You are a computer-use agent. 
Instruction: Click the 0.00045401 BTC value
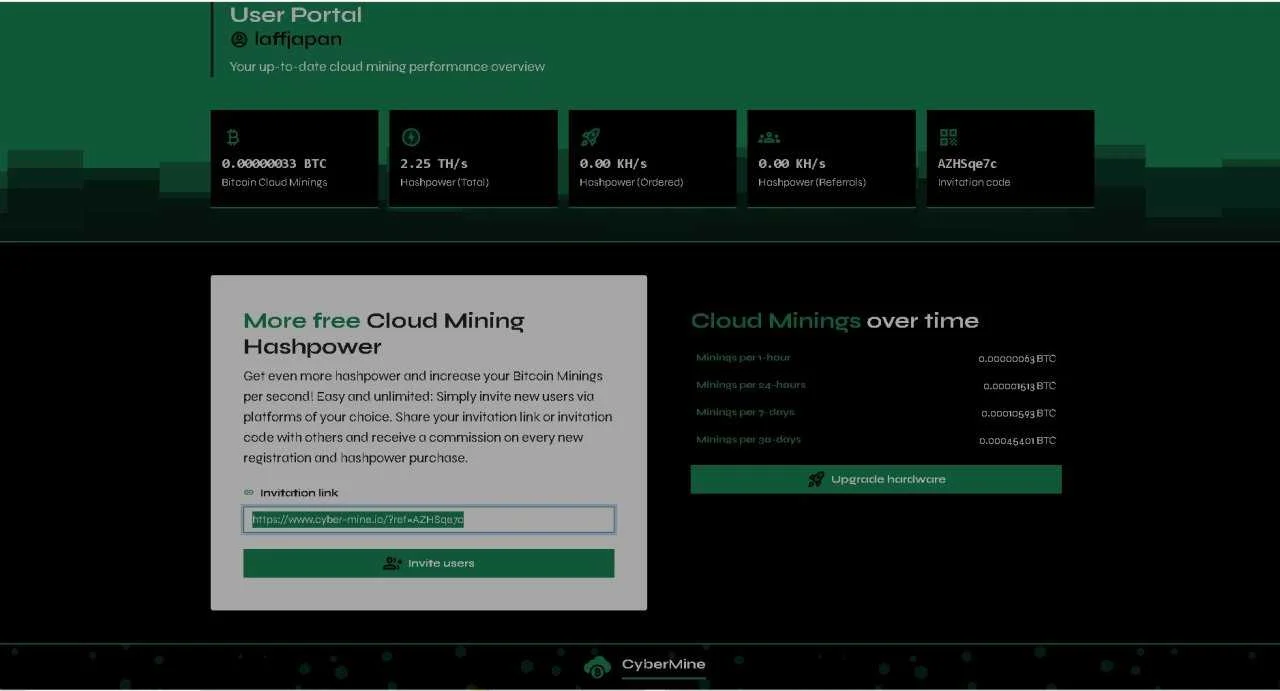click(x=1018, y=440)
